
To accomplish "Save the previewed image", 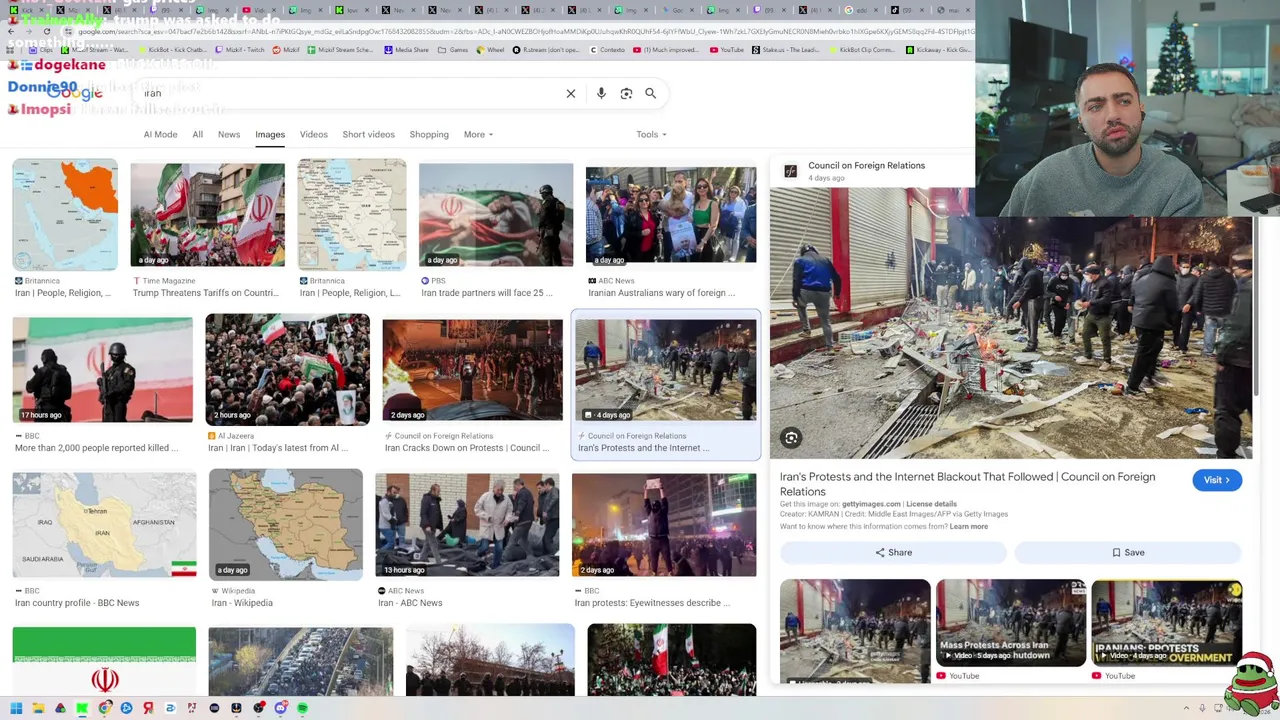I will (x=1128, y=552).
